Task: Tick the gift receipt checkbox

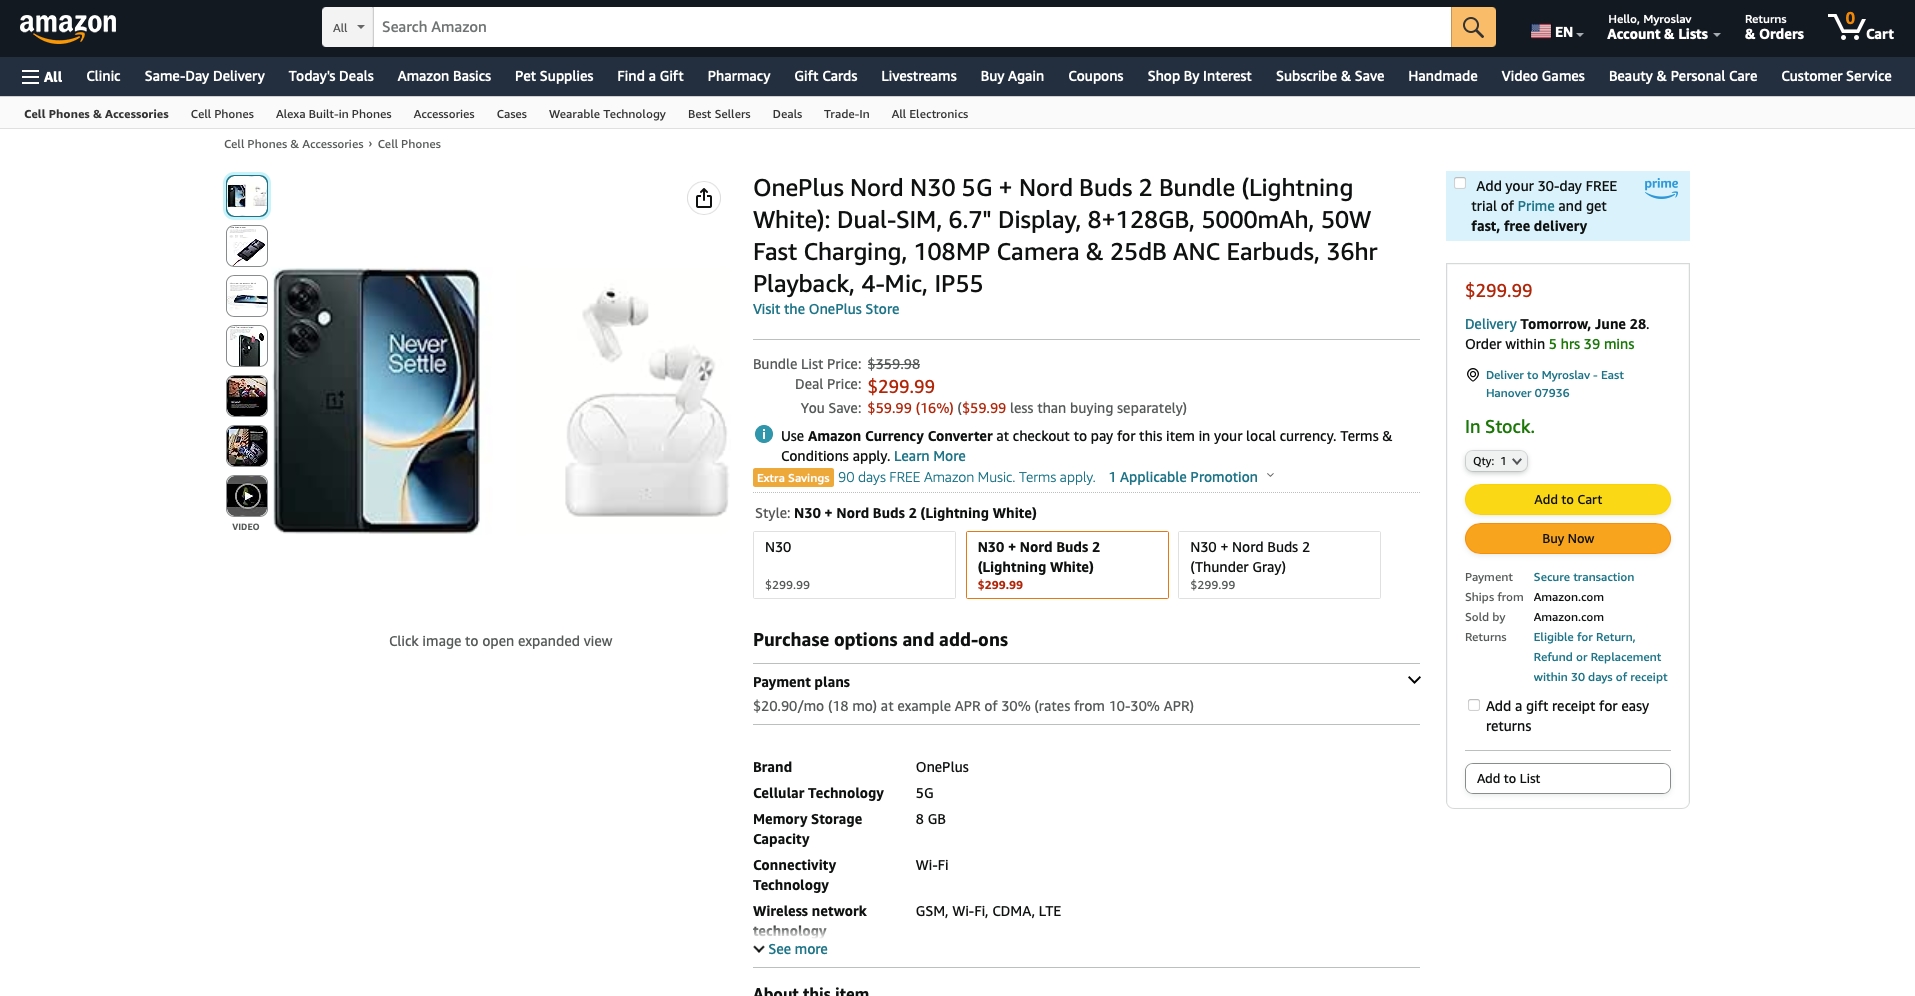Action: tap(1474, 705)
